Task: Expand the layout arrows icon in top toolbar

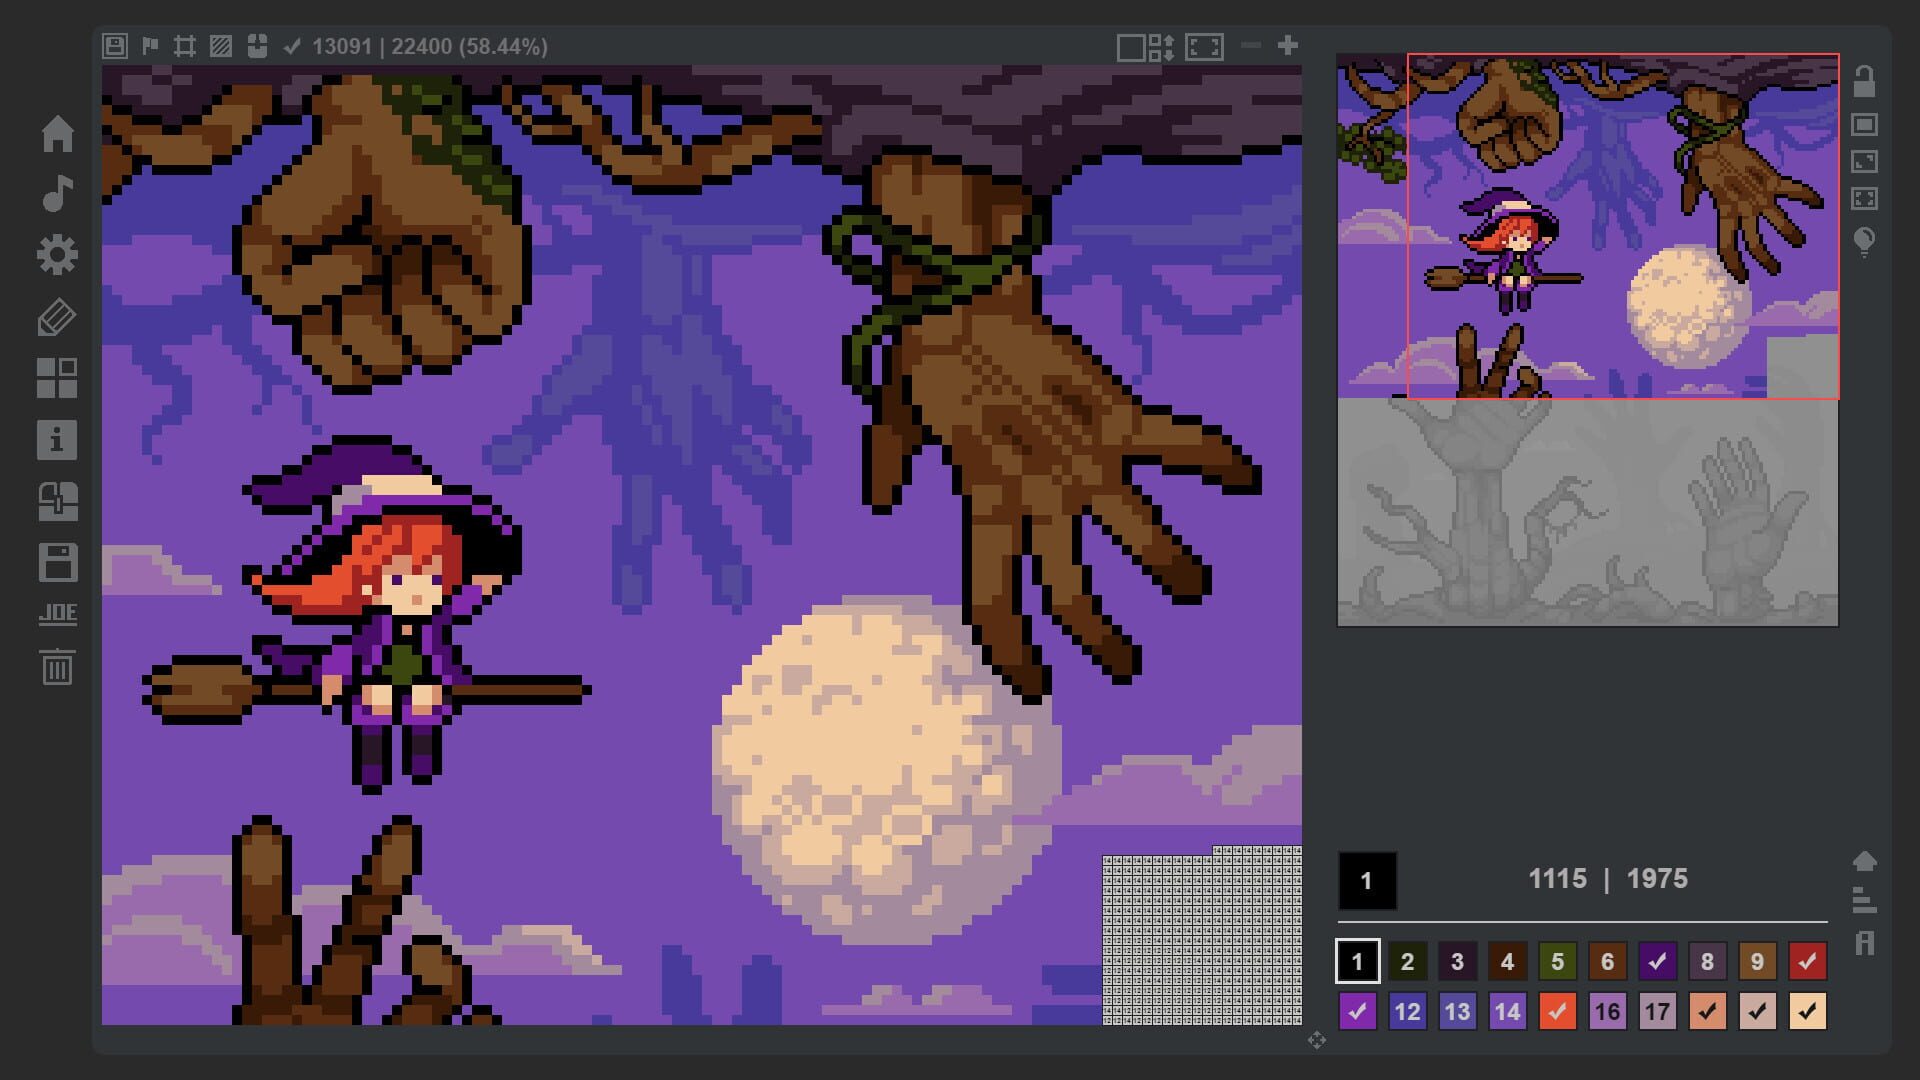Action: tap(1161, 47)
